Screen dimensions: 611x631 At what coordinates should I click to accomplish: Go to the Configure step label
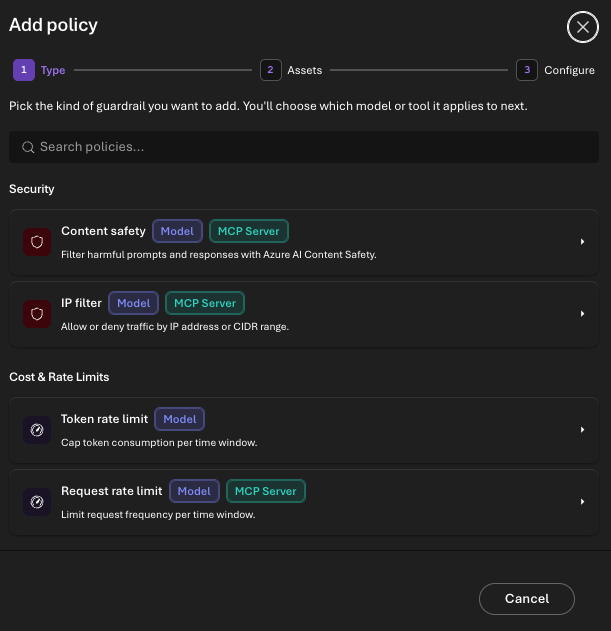pos(569,70)
